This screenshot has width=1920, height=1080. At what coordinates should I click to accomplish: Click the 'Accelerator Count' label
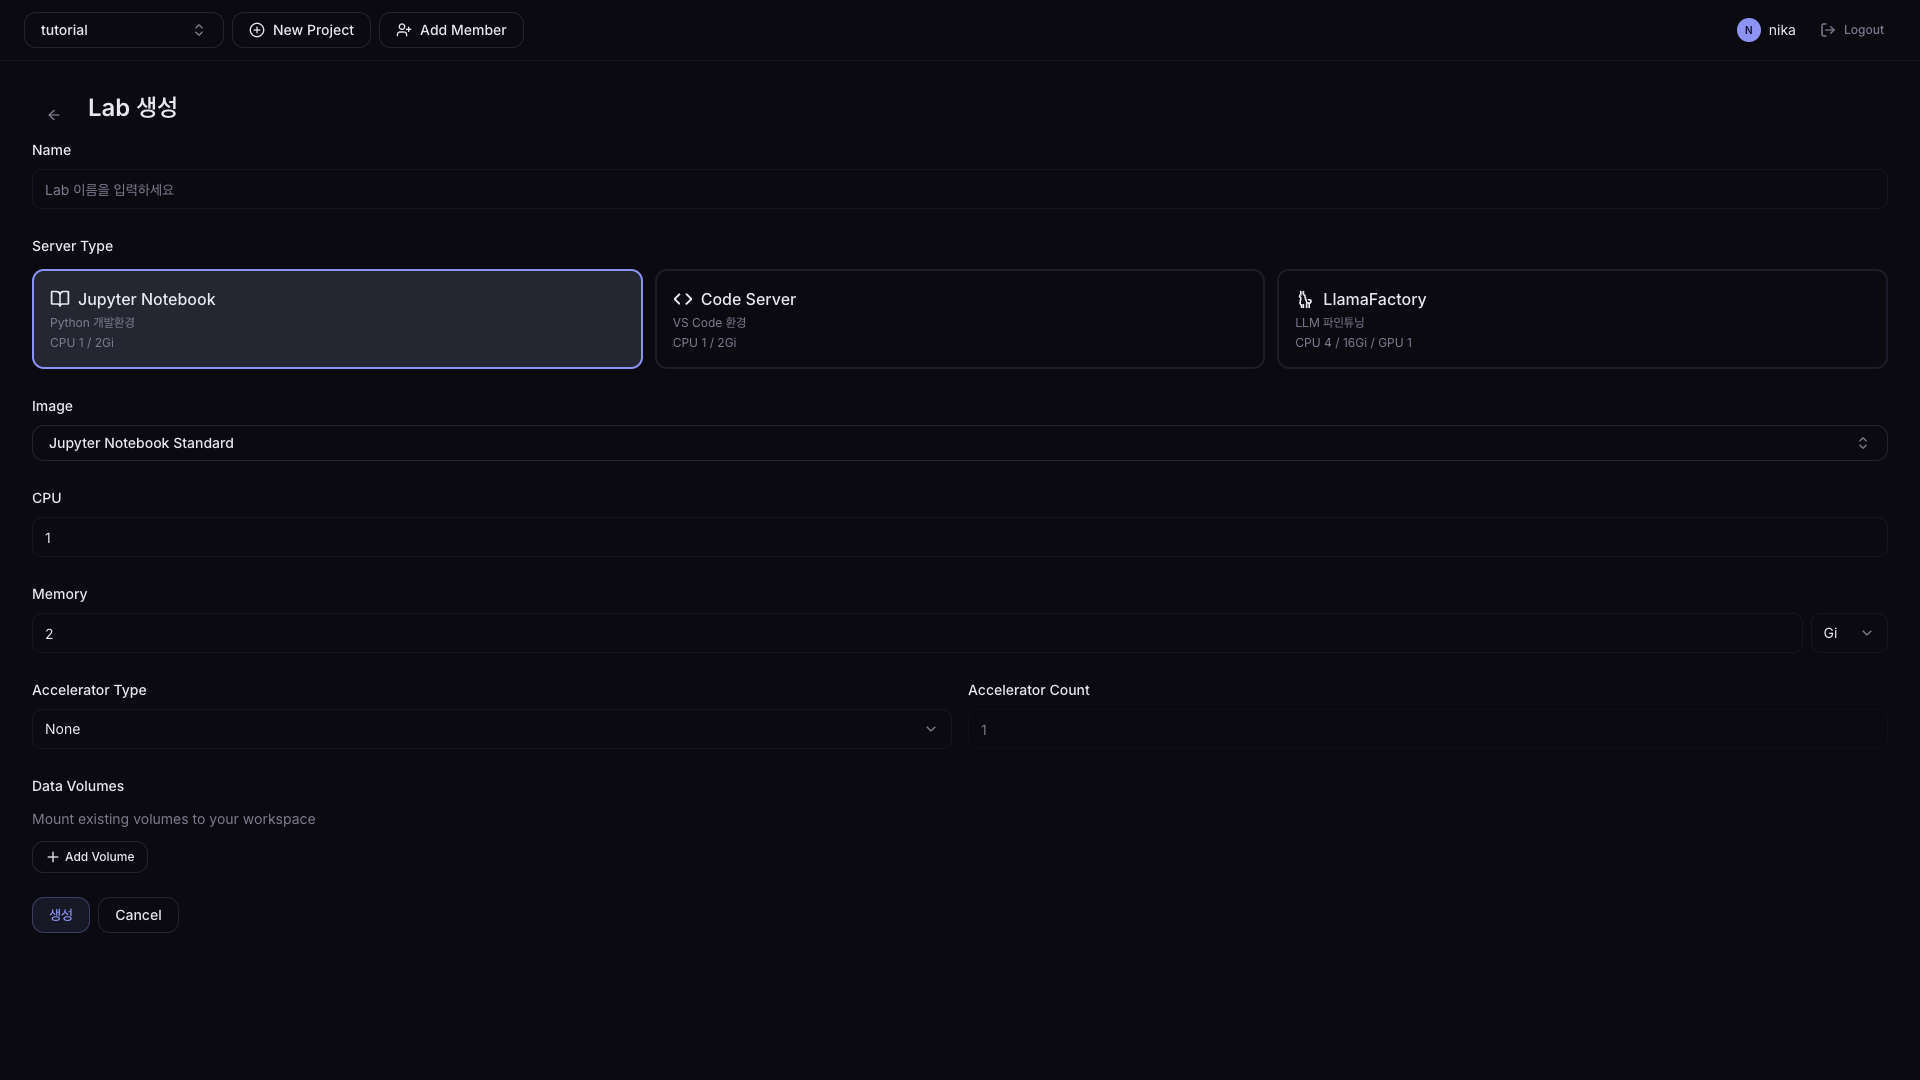click(x=1028, y=690)
